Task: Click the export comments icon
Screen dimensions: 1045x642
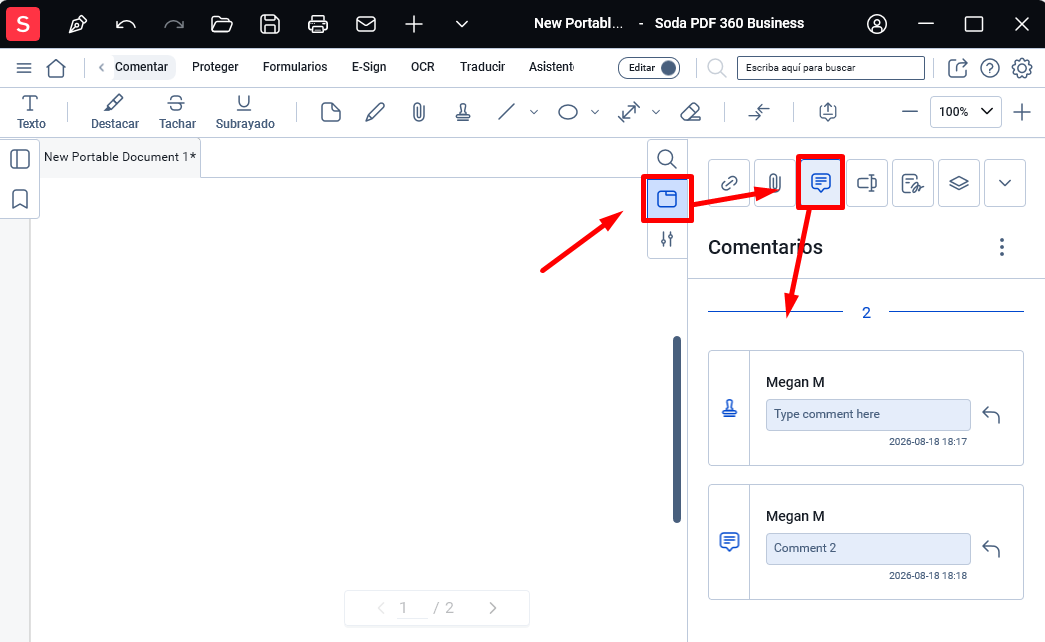Action: (828, 112)
